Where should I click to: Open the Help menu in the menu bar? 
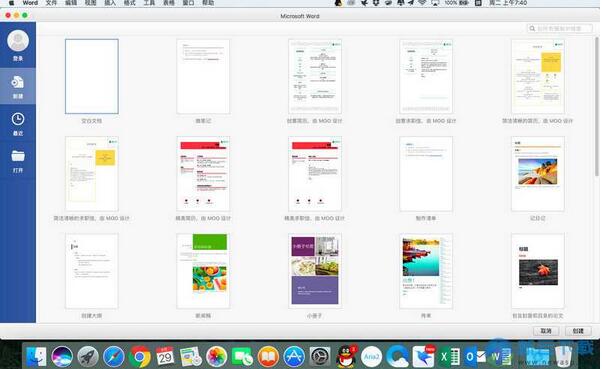pos(208,3)
